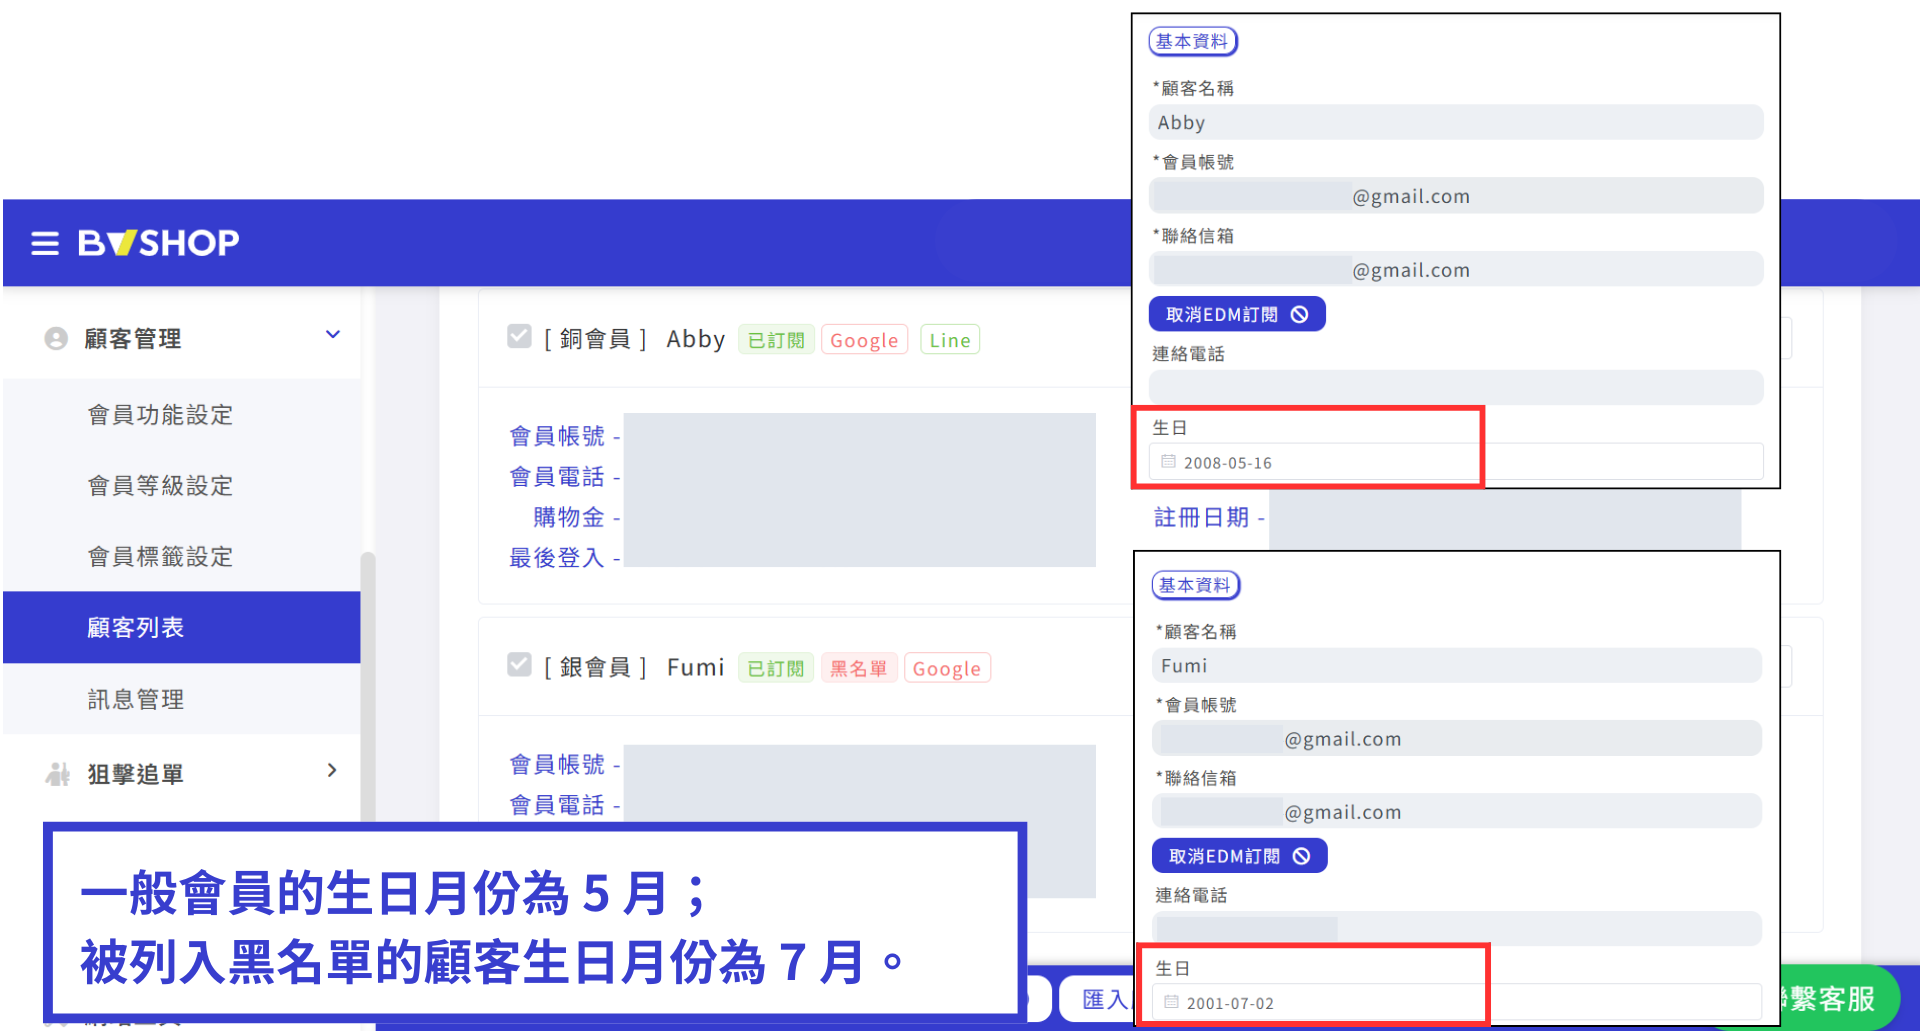
Task: Select 顧客列表 in sidebar
Action: tap(181, 627)
